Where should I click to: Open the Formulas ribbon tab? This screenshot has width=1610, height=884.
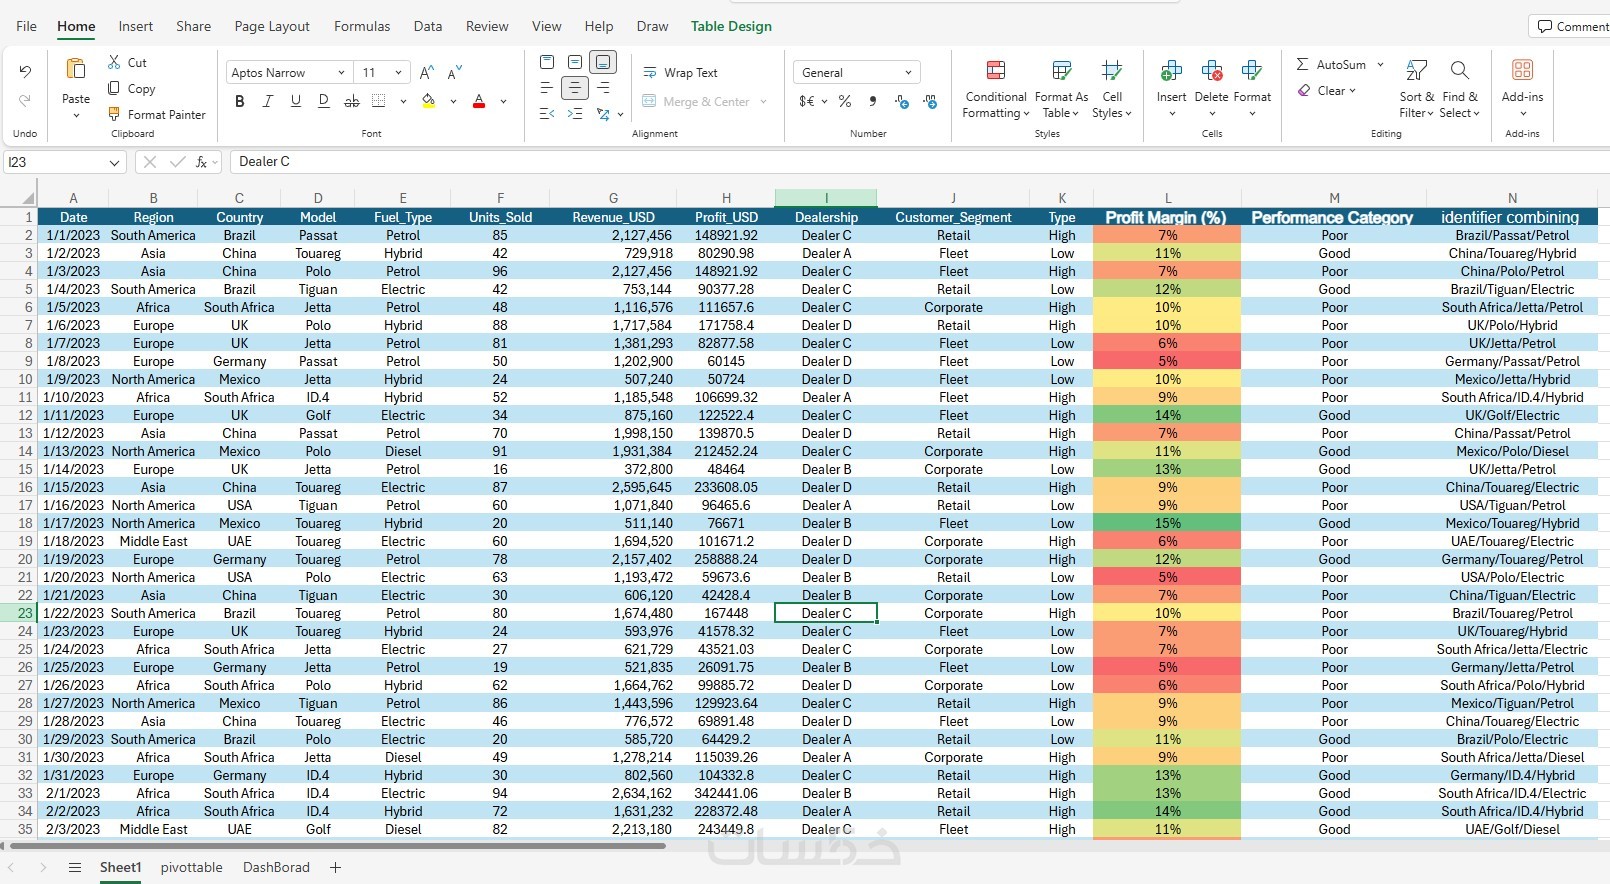362,26
